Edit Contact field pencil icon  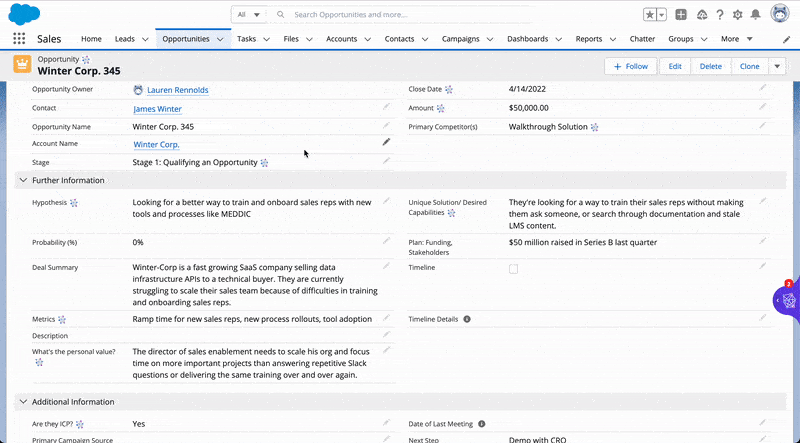386,107
